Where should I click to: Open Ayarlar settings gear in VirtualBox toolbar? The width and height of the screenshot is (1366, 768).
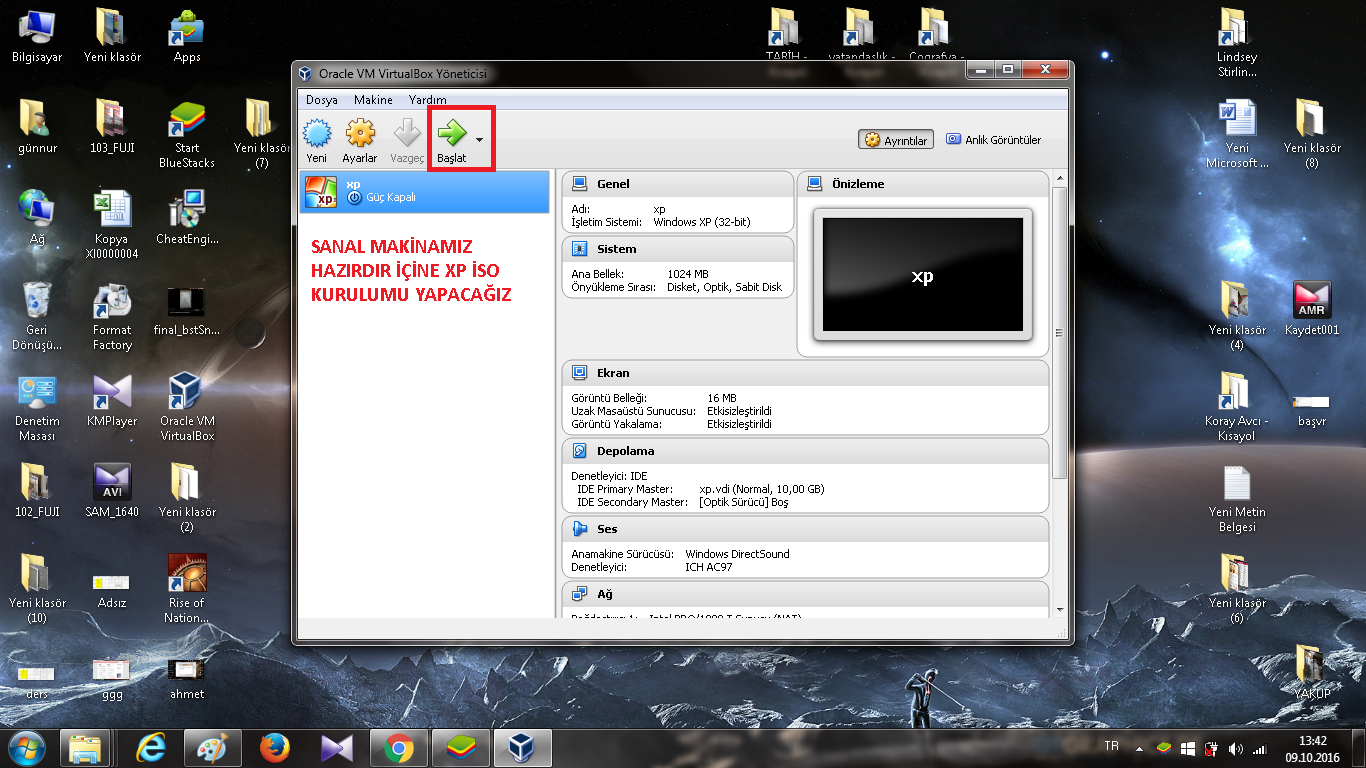360,140
